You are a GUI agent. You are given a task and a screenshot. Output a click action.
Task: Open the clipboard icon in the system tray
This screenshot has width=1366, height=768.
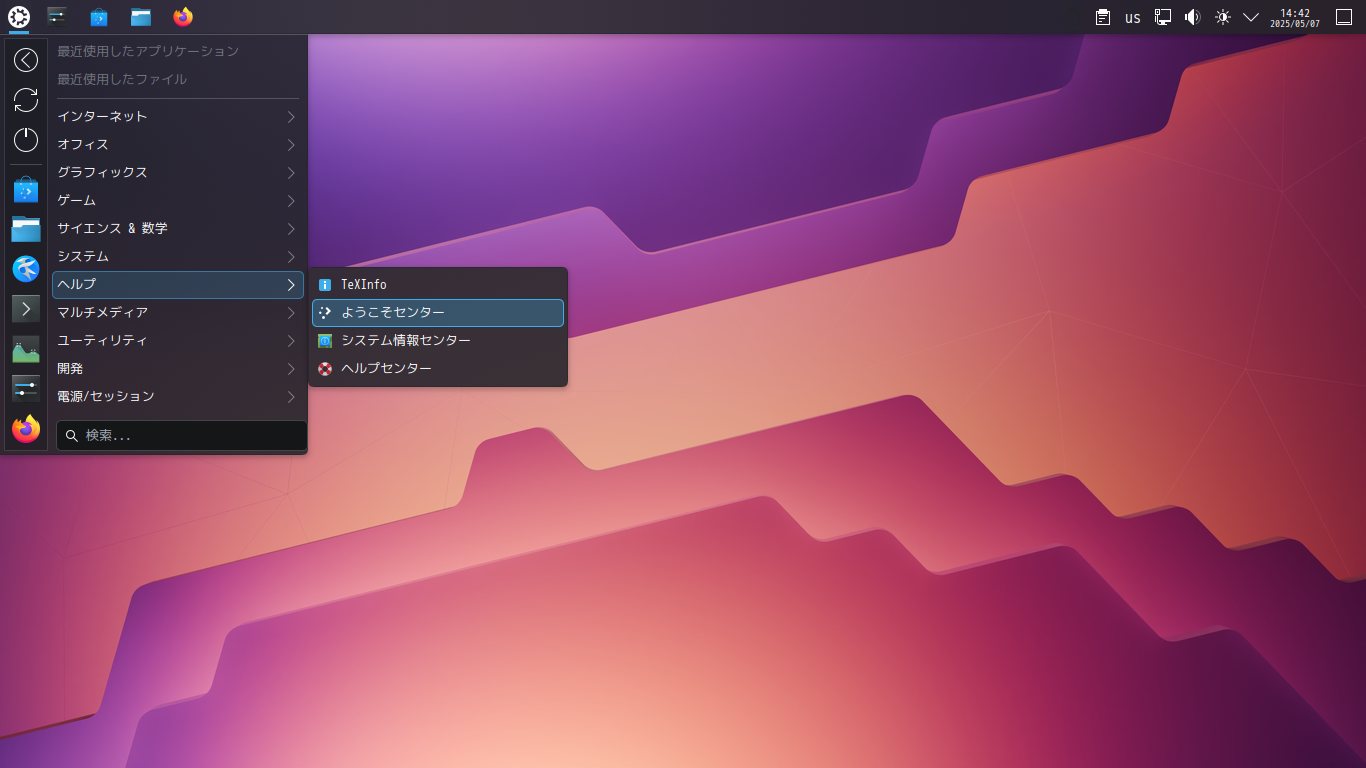[x=1102, y=17]
